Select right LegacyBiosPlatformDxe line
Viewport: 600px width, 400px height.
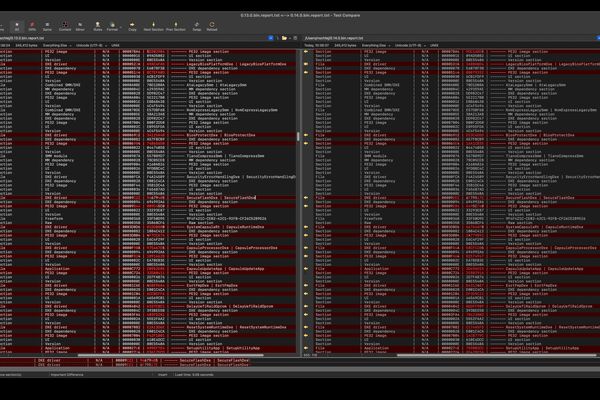tap(457, 64)
